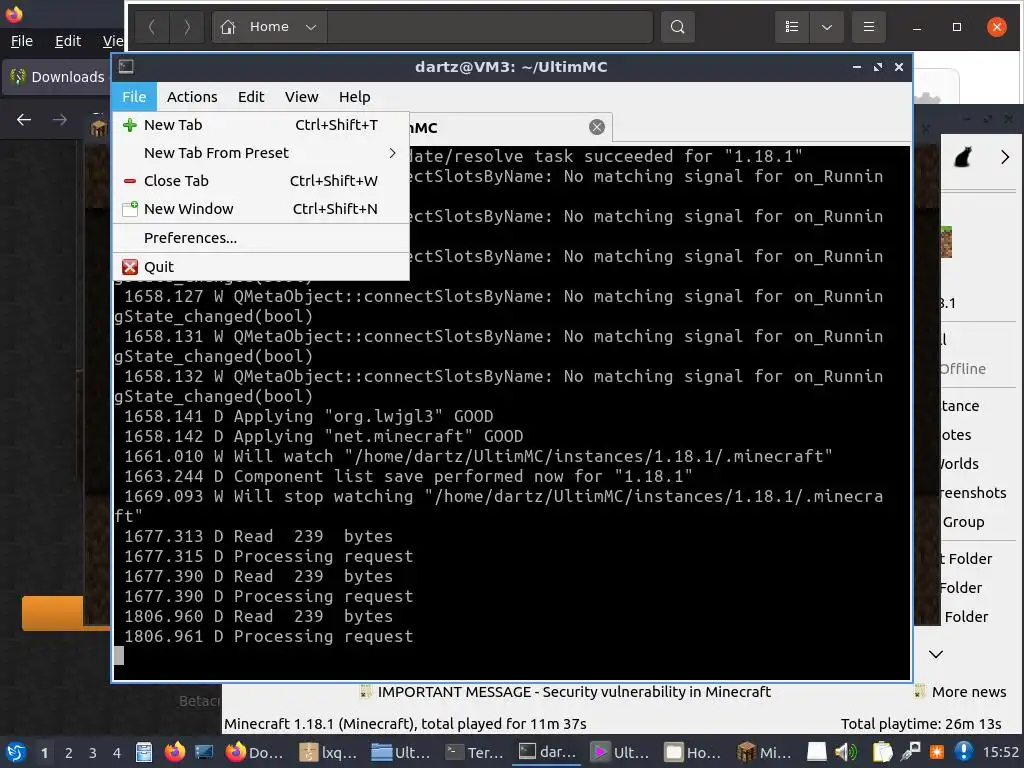Screen dimensions: 1024x768
Task: Switch to Ult... purple launcher taskbar window
Action: (x=621, y=752)
